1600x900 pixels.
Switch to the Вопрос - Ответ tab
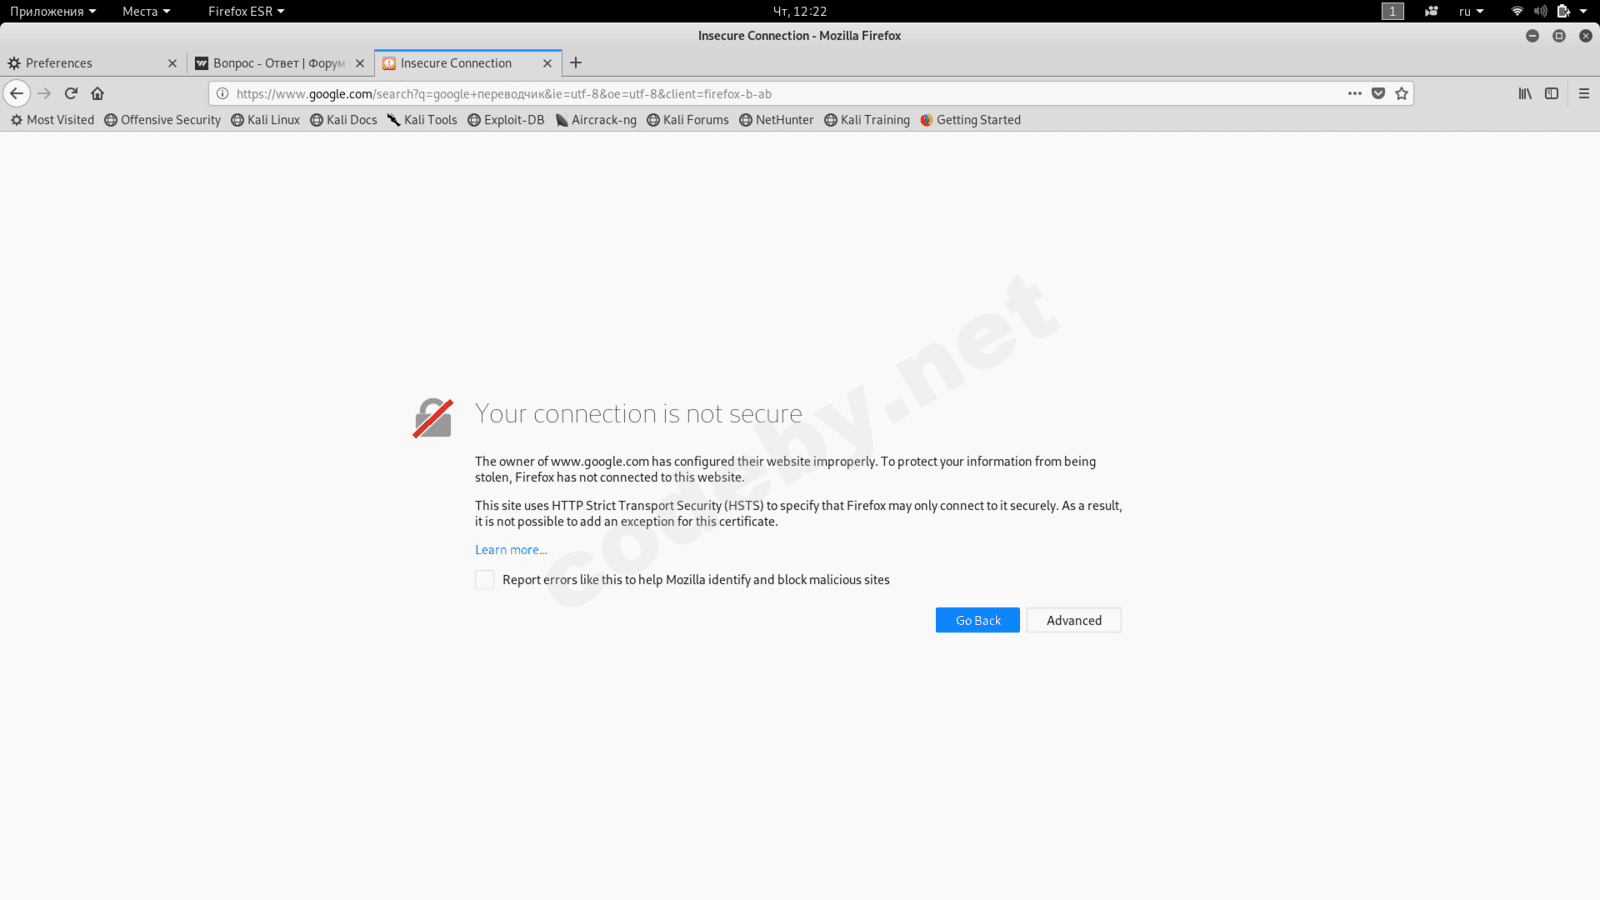pos(280,63)
